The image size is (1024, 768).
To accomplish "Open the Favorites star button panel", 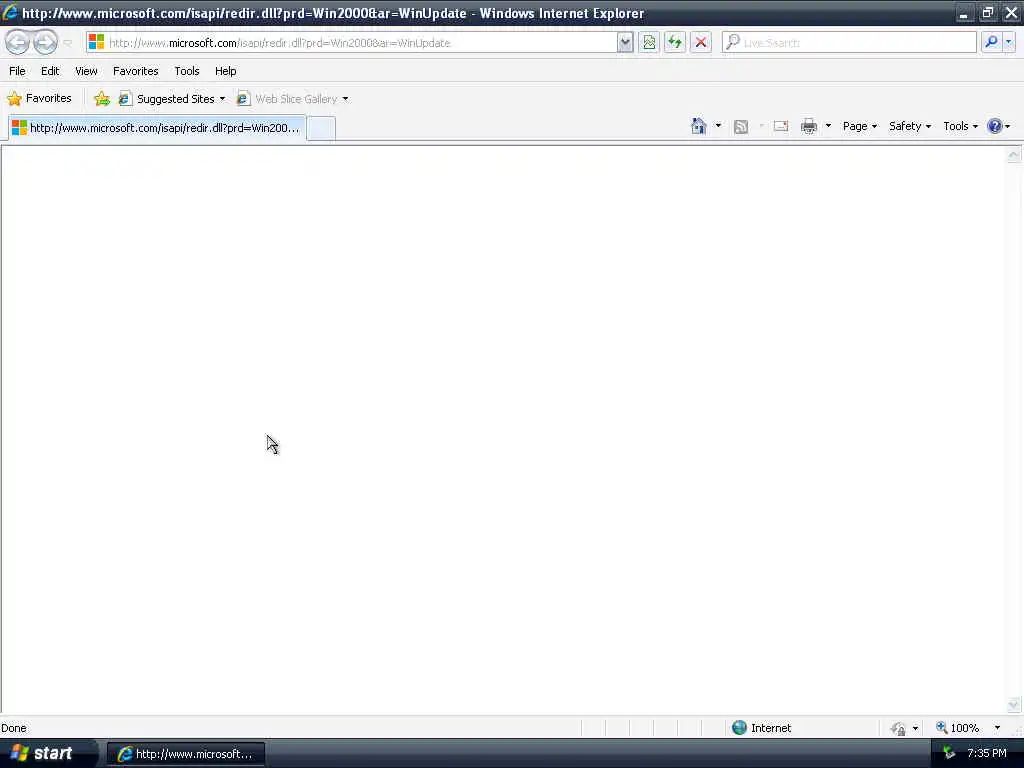I will (39, 99).
